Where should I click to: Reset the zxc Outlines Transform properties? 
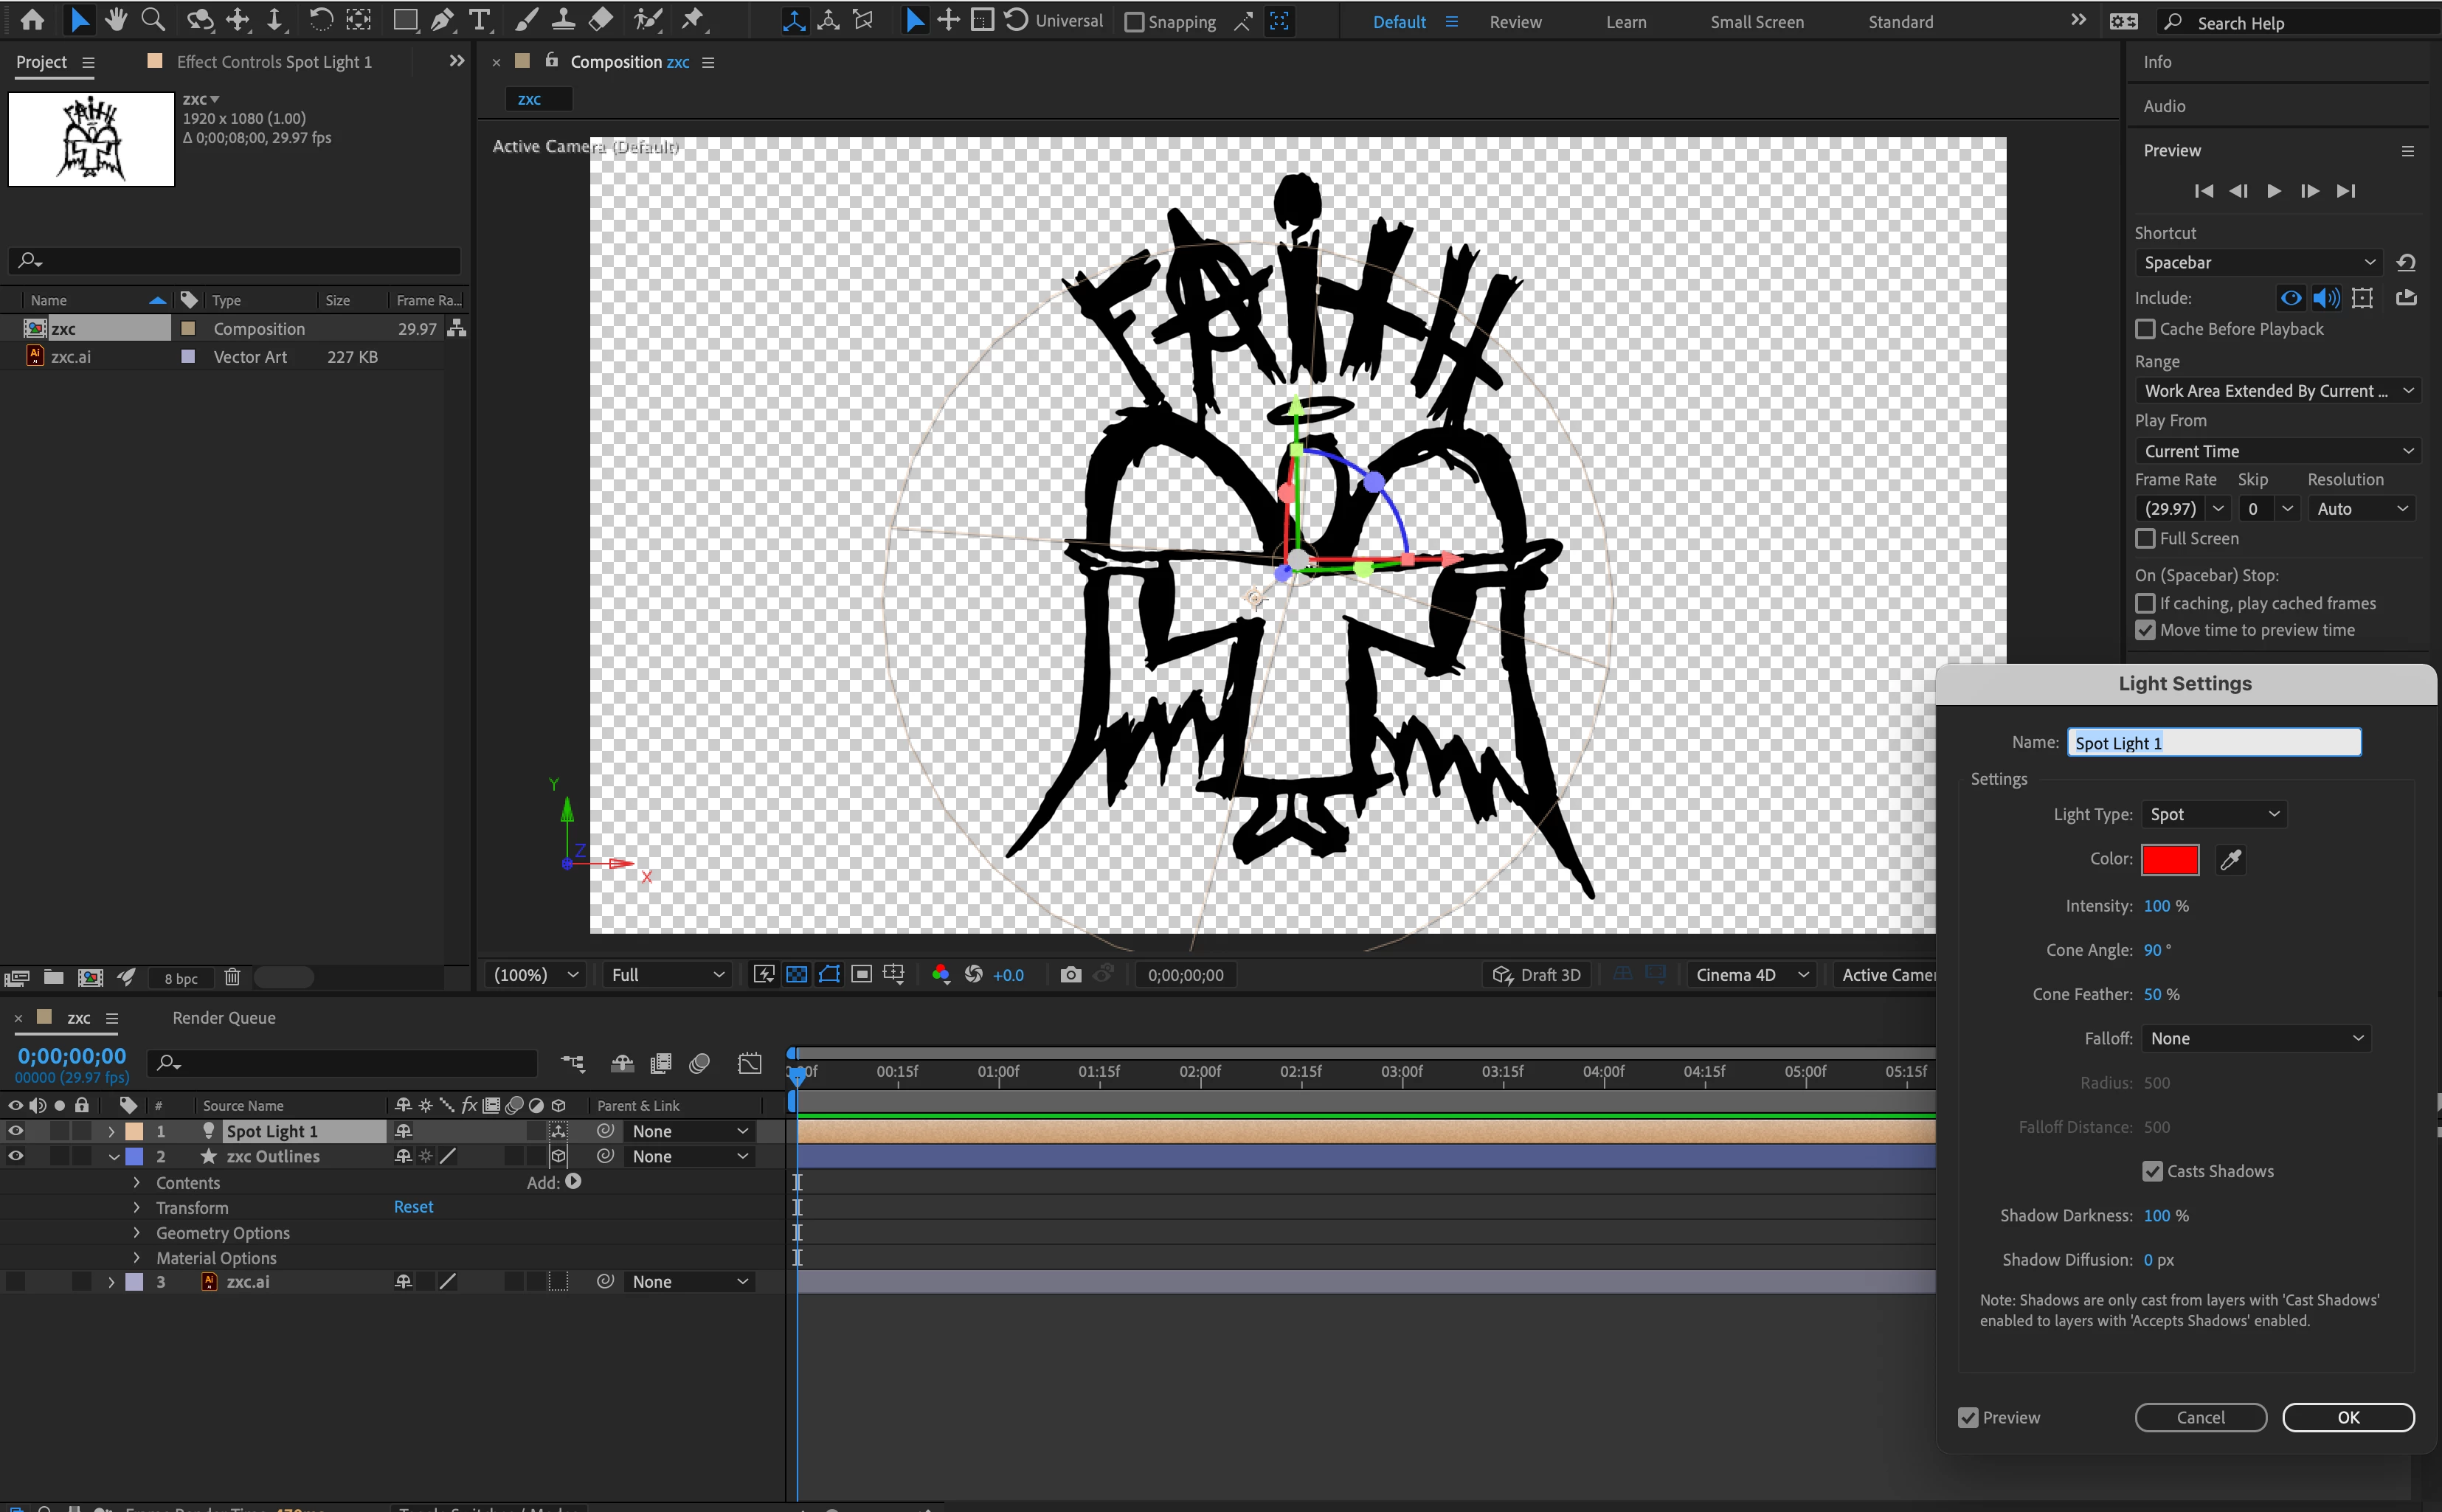(413, 1207)
